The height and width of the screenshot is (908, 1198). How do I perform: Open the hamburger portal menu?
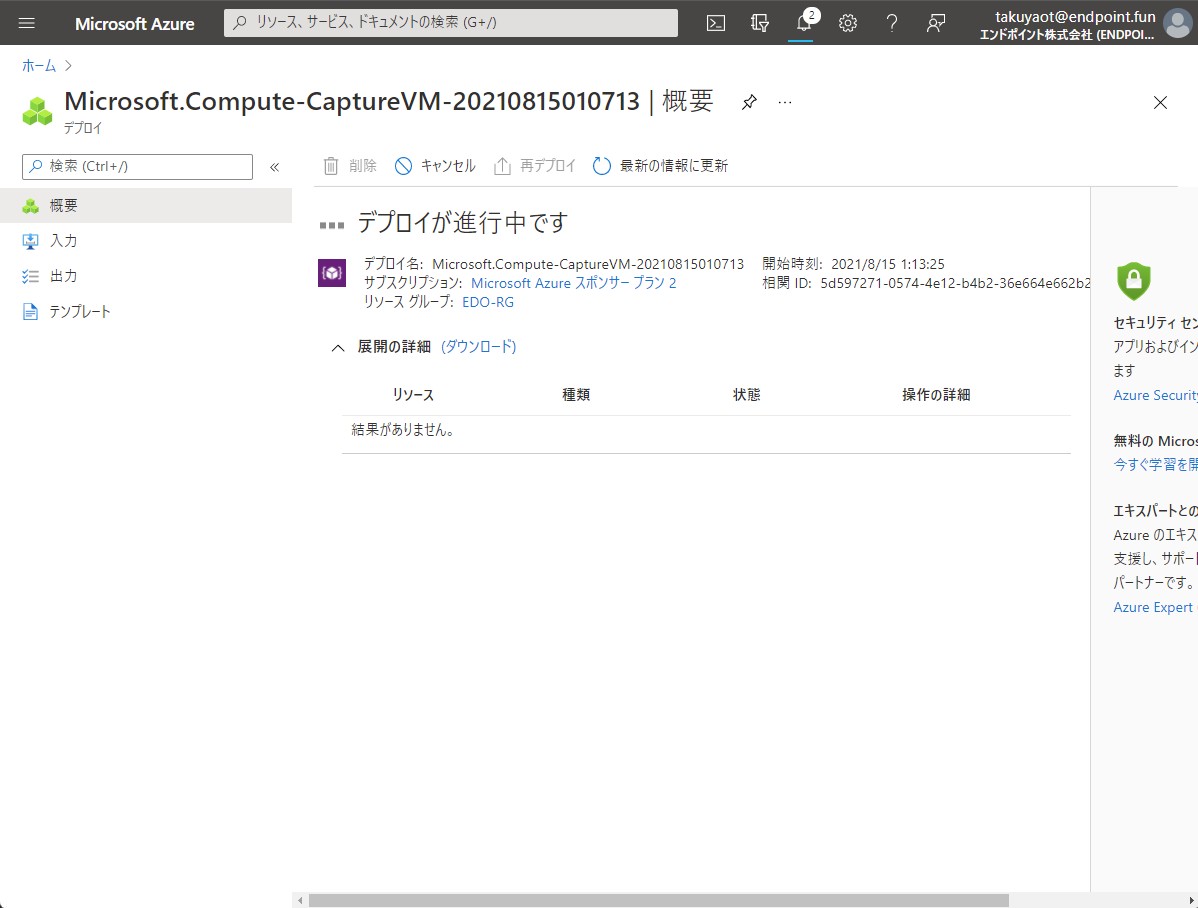[x=27, y=23]
